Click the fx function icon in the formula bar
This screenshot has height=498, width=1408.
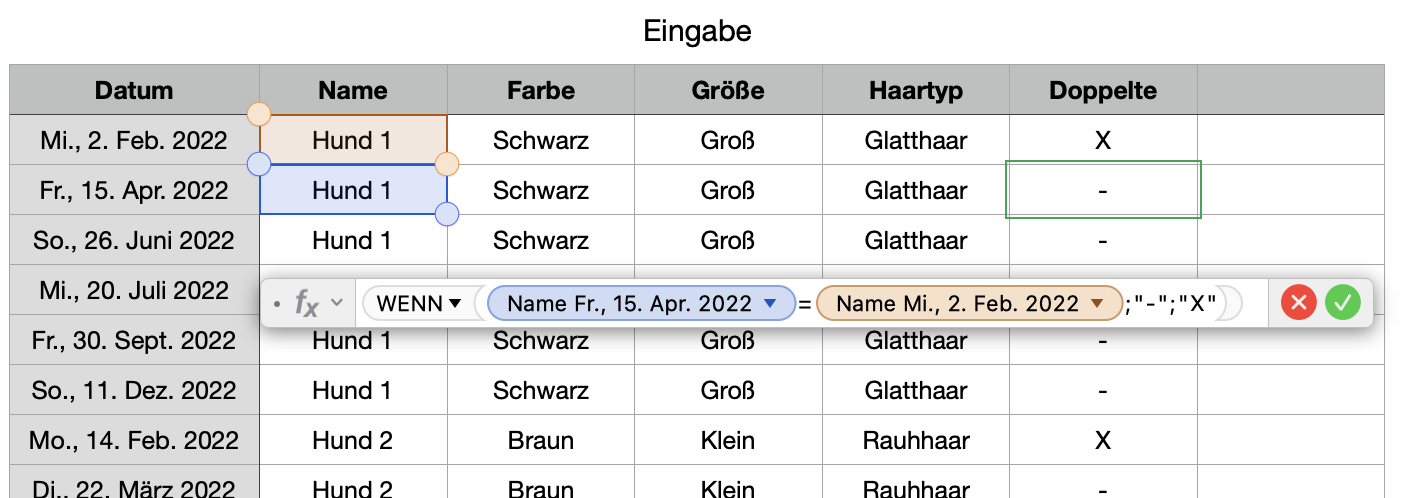pos(306,303)
